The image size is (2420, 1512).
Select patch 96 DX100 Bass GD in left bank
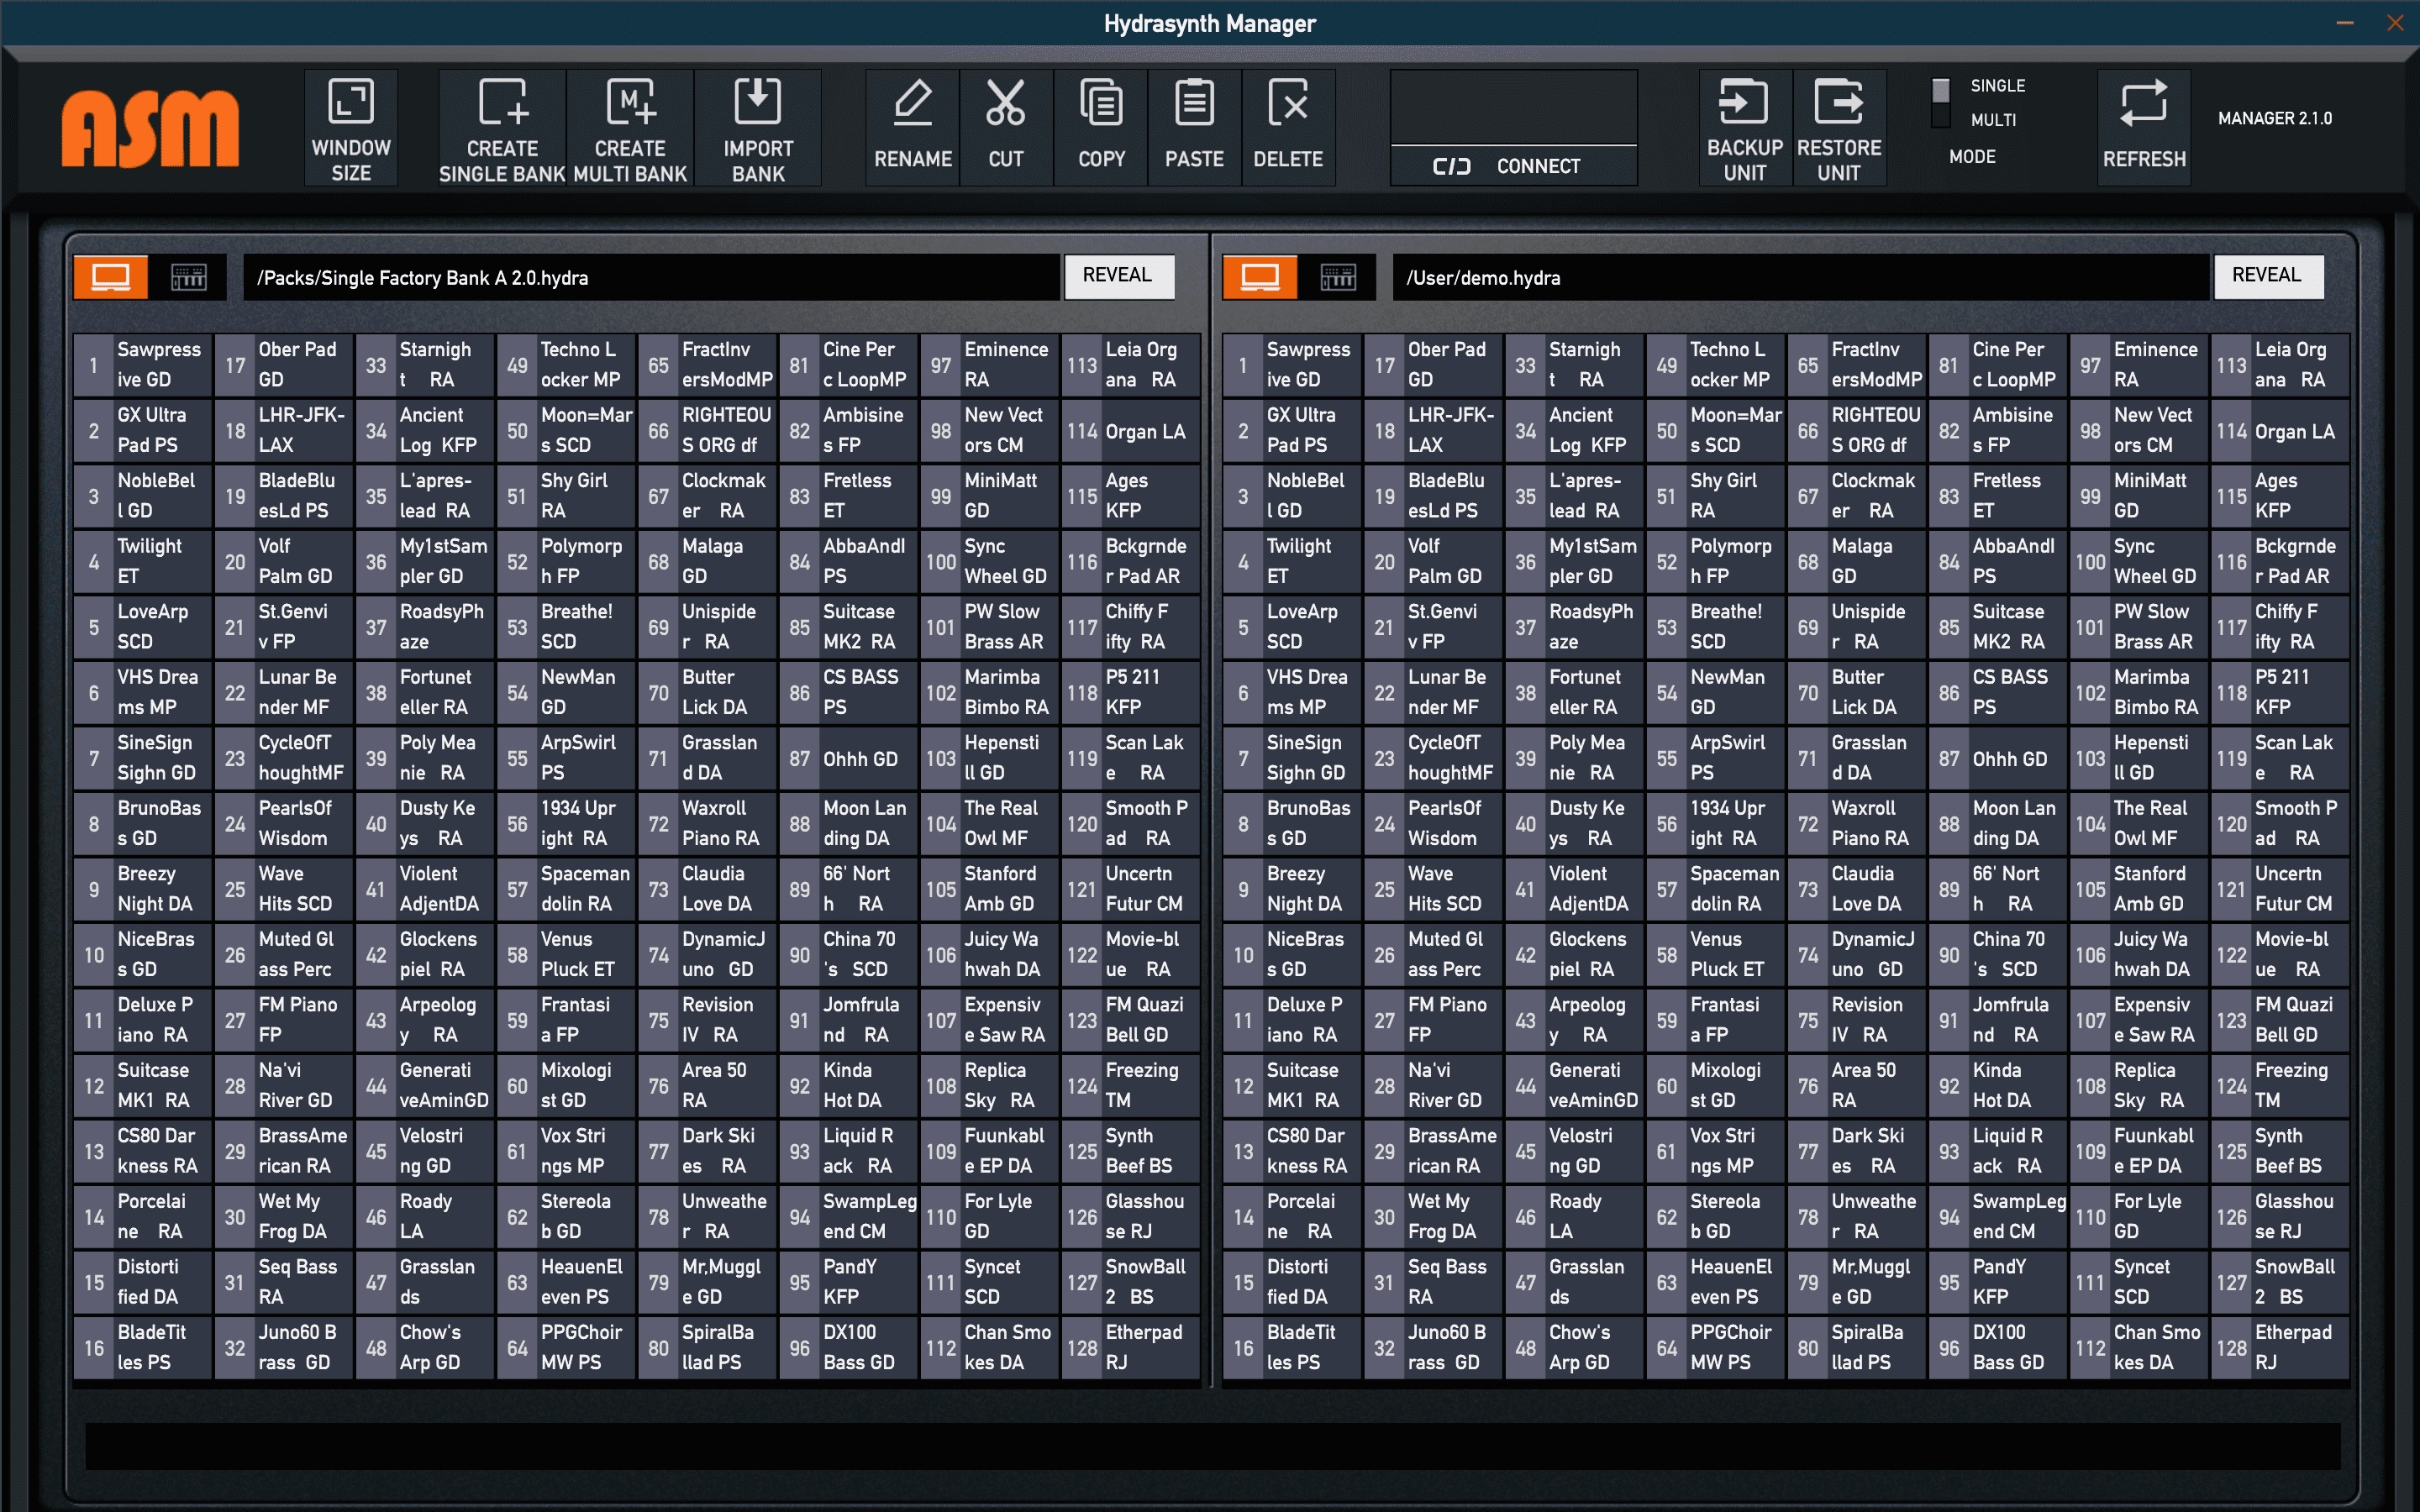coord(849,1347)
